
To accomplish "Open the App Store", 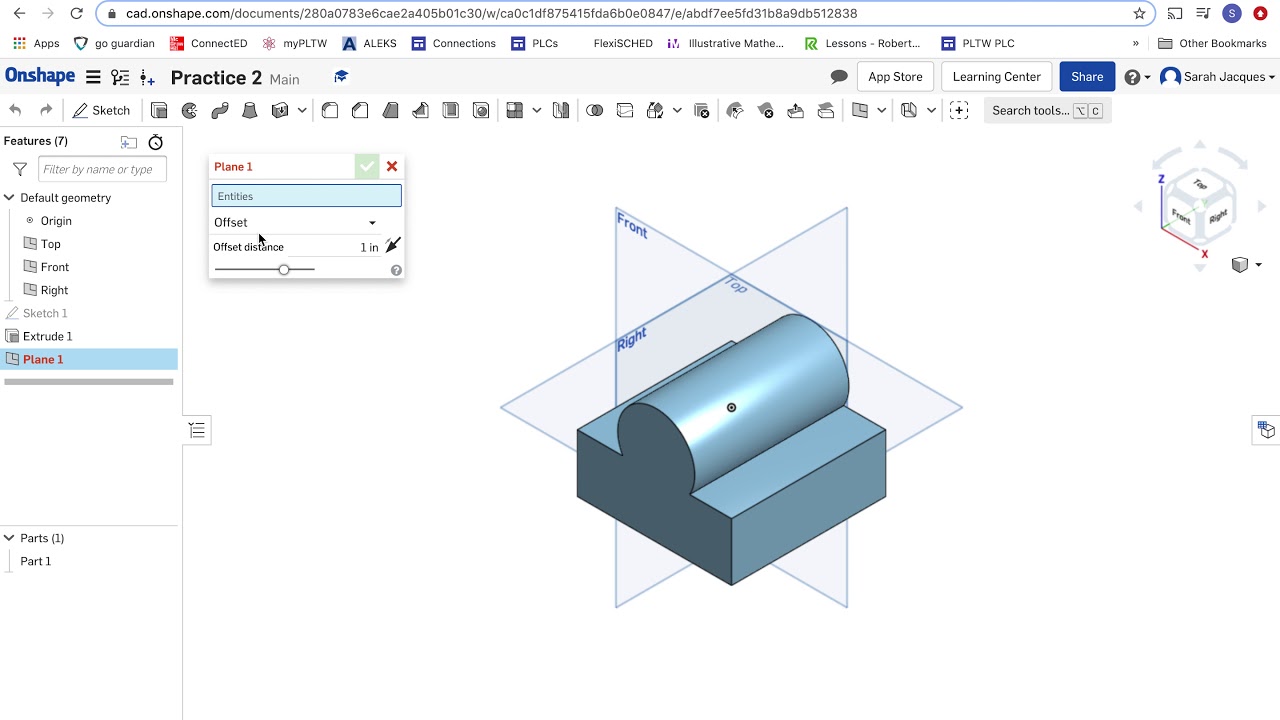I will pyautogui.click(x=895, y=77).
